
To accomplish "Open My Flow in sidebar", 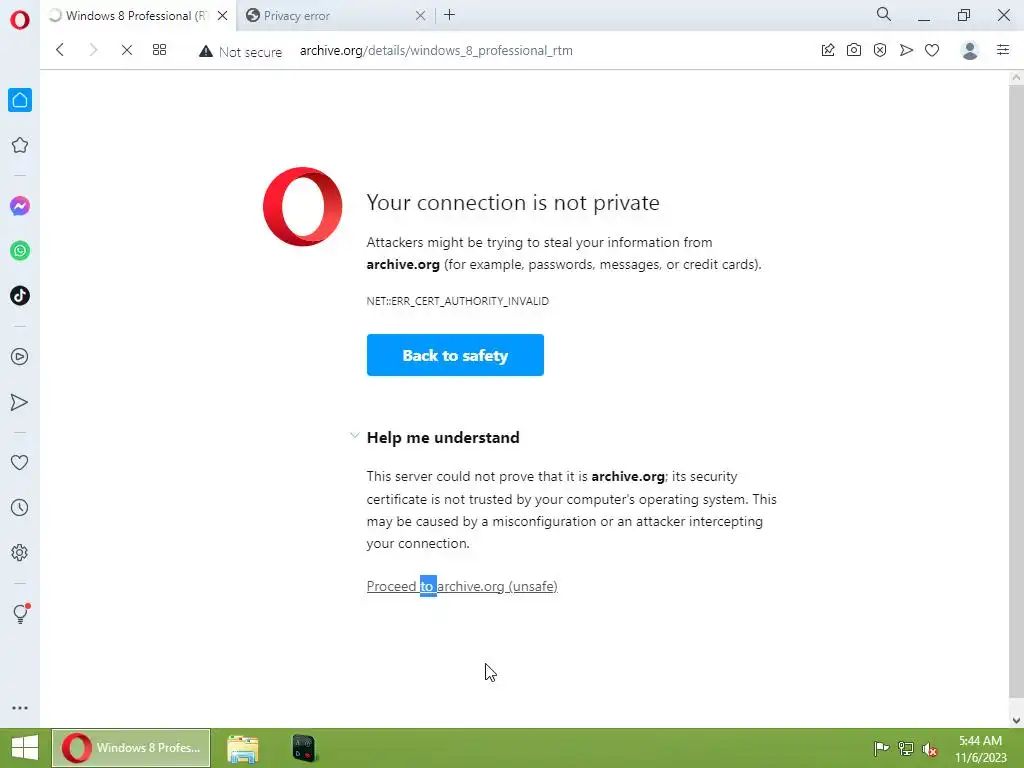I will pos(20,402).
